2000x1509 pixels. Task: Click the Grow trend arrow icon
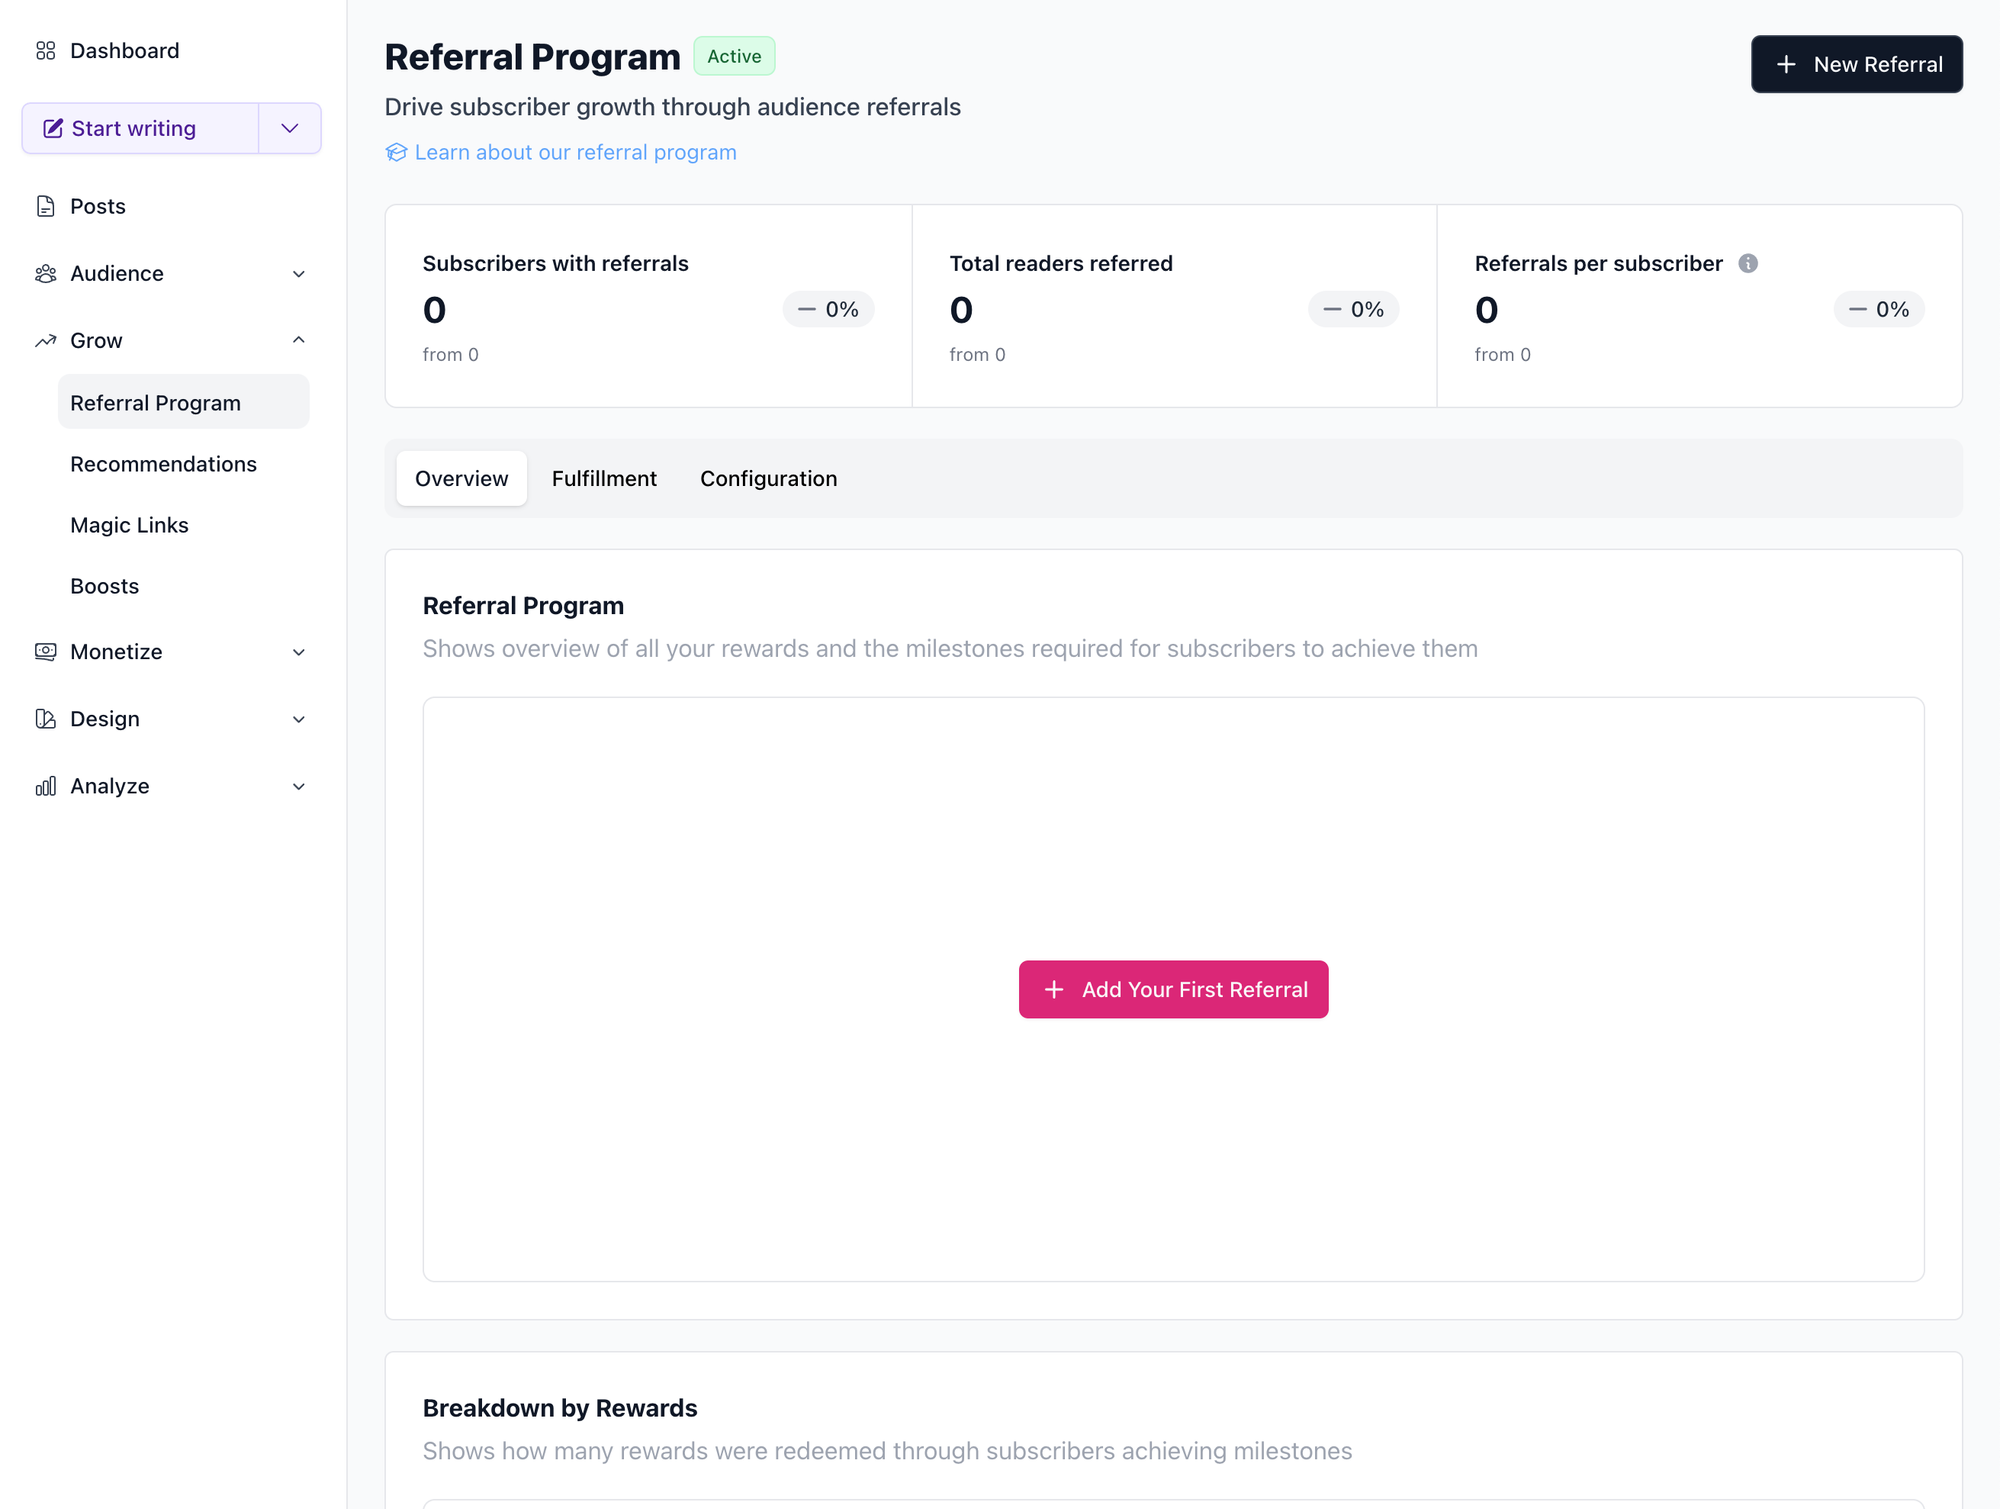46,340
